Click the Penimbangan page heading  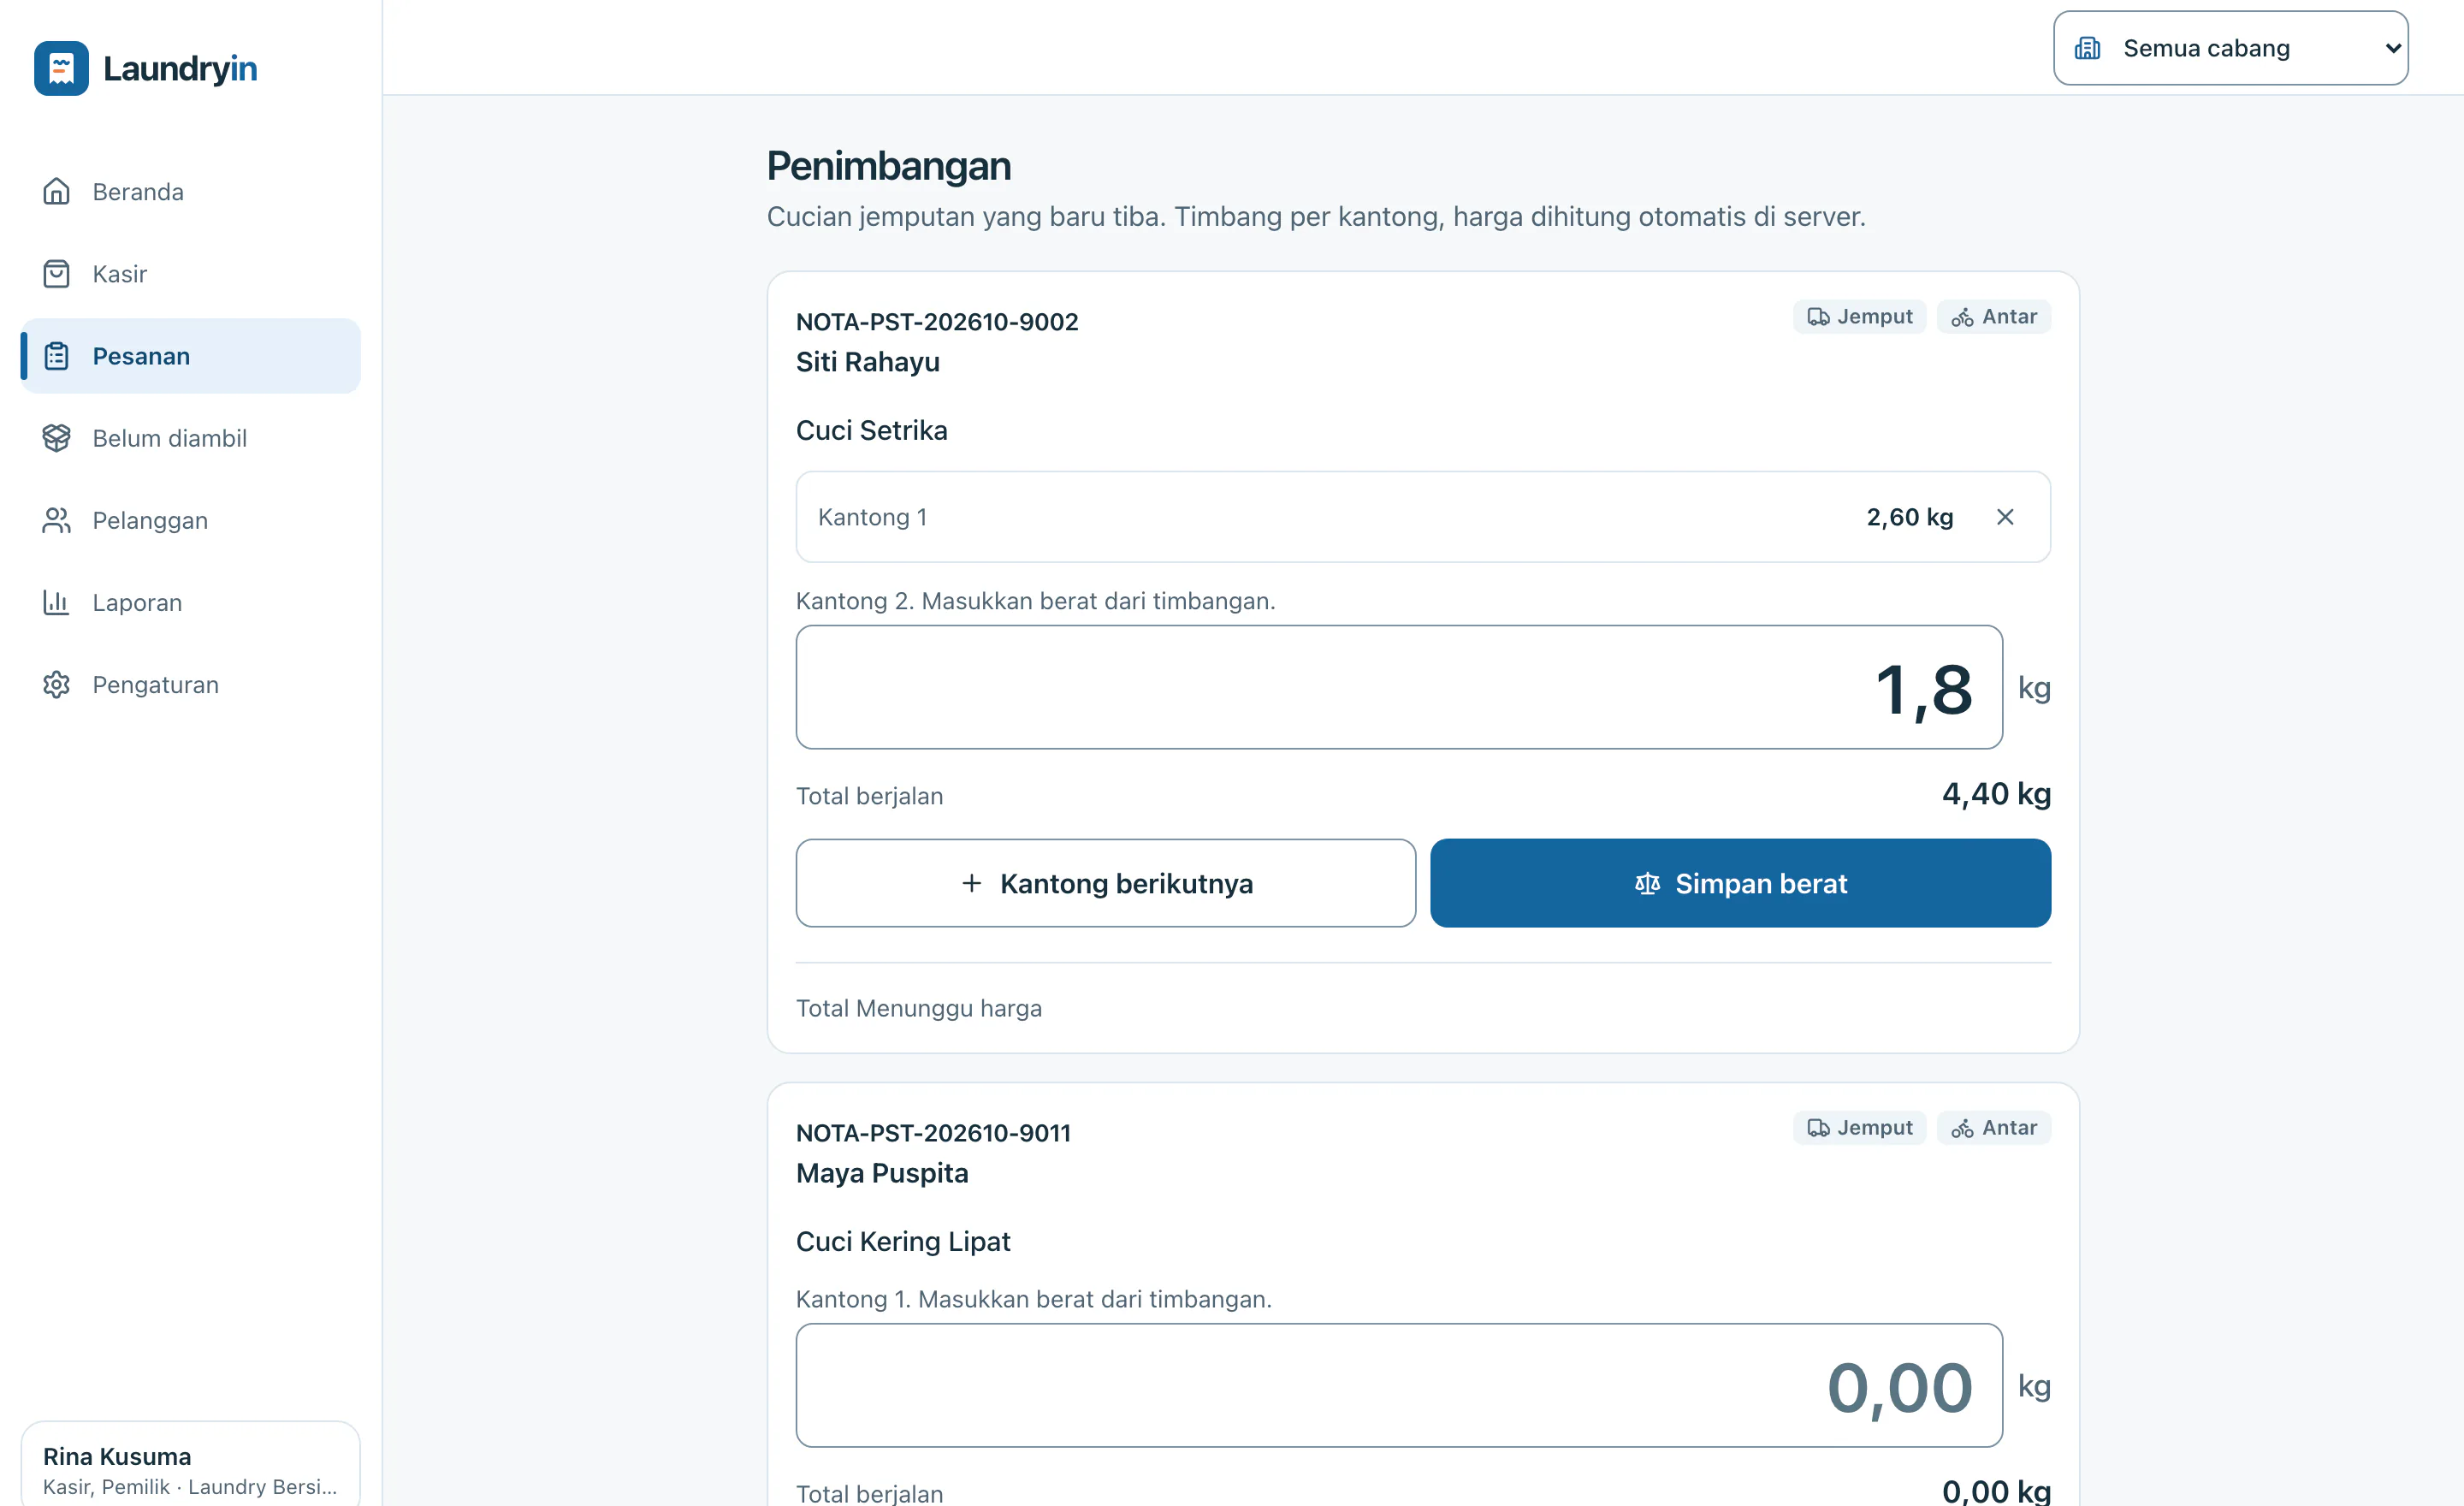889,166
